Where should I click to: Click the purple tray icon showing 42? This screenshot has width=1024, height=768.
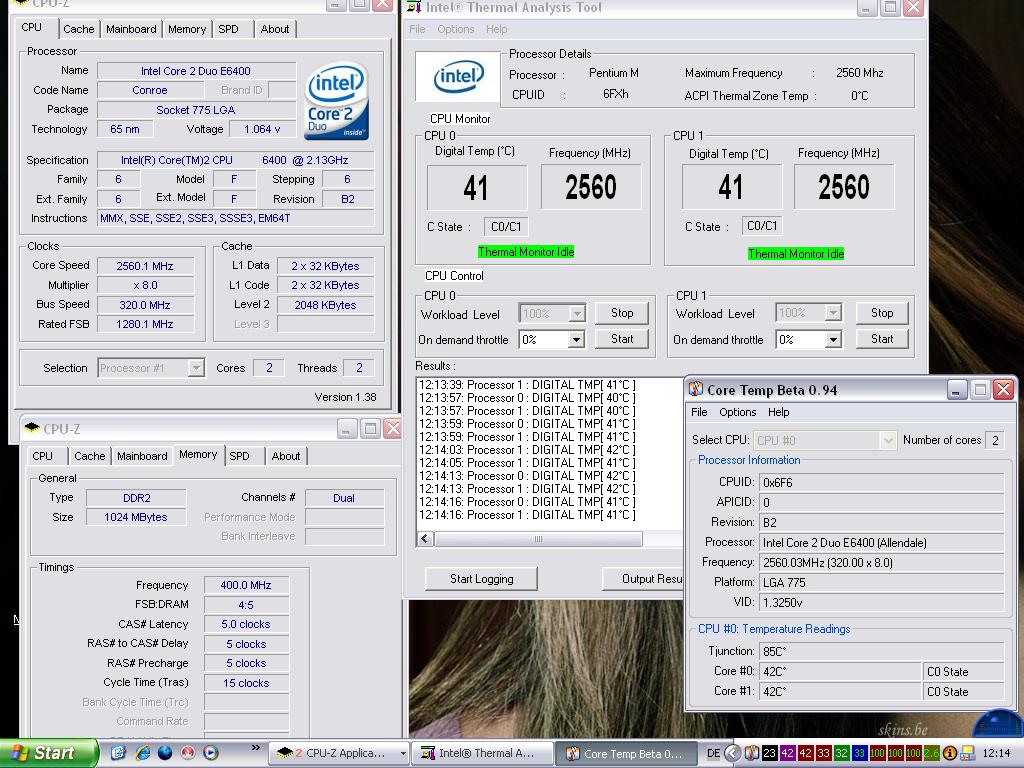(x=788, y=753)
